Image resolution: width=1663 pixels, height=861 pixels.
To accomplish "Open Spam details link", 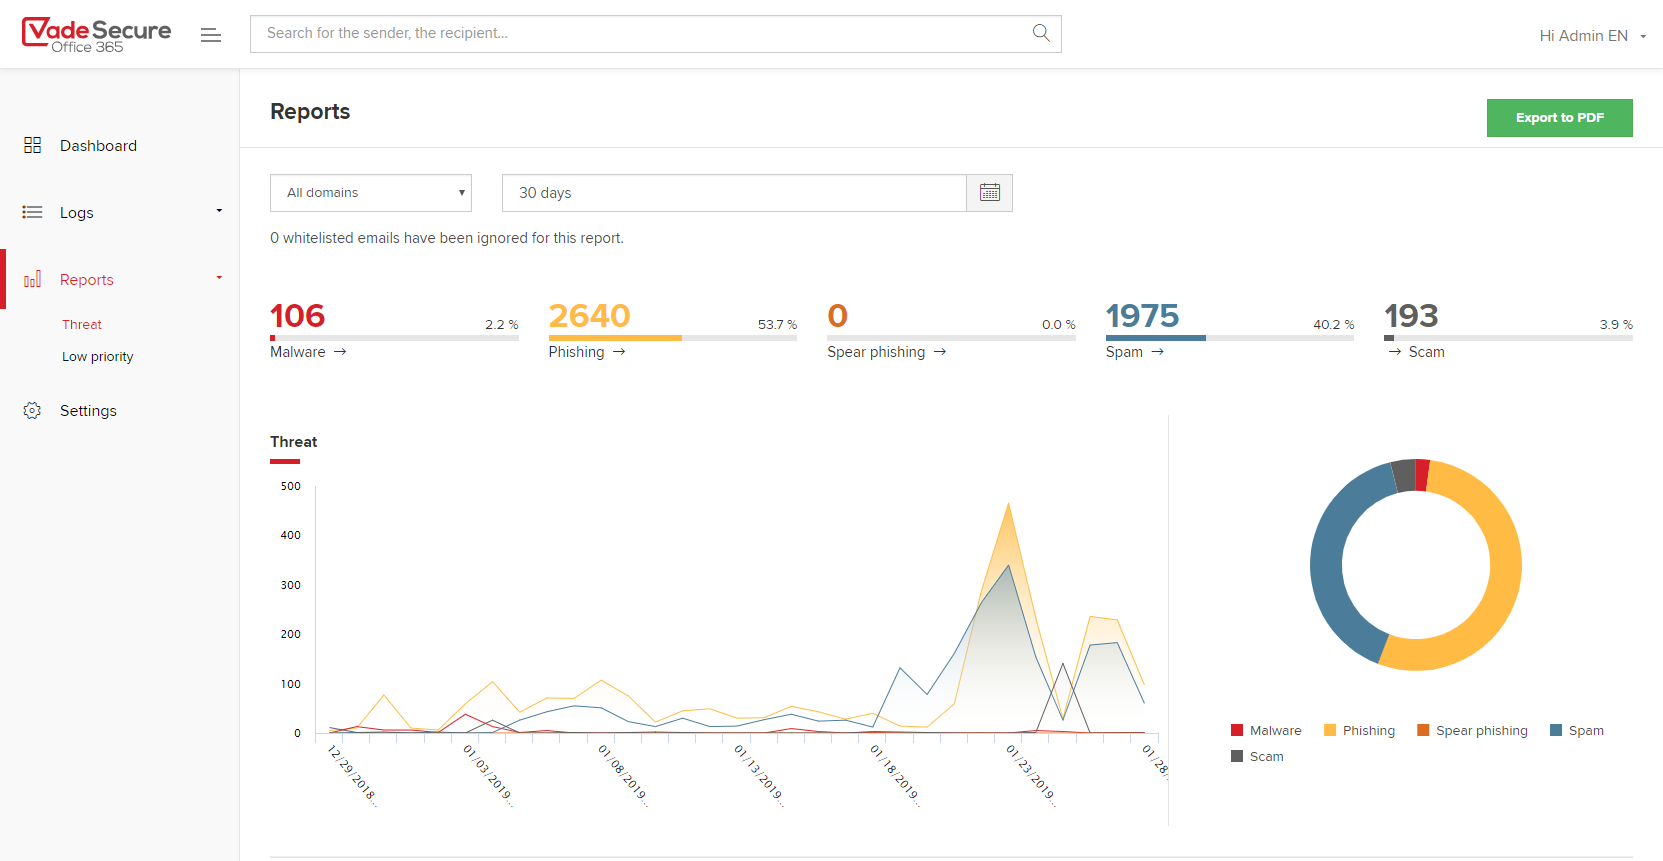I will (1134, 352).
